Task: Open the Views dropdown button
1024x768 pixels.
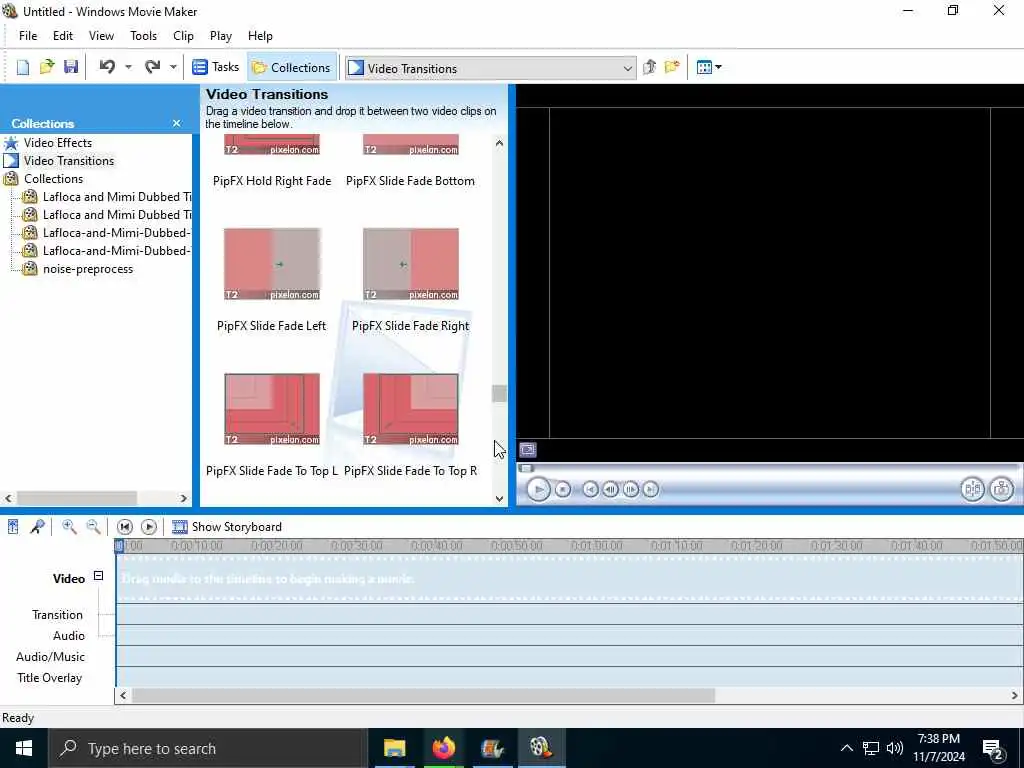Action: [709, 67]
